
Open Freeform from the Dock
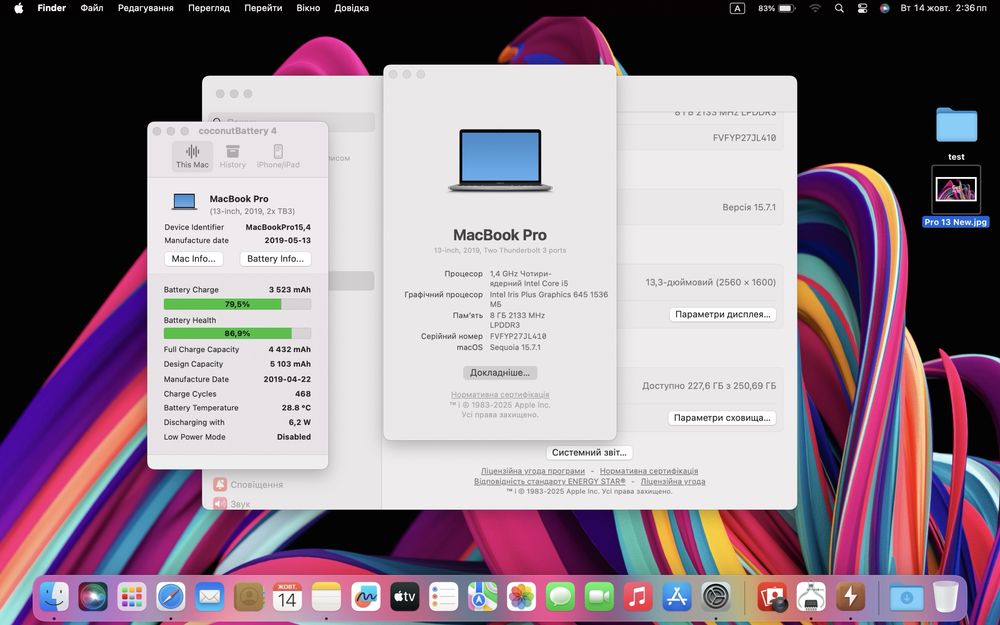365,597
